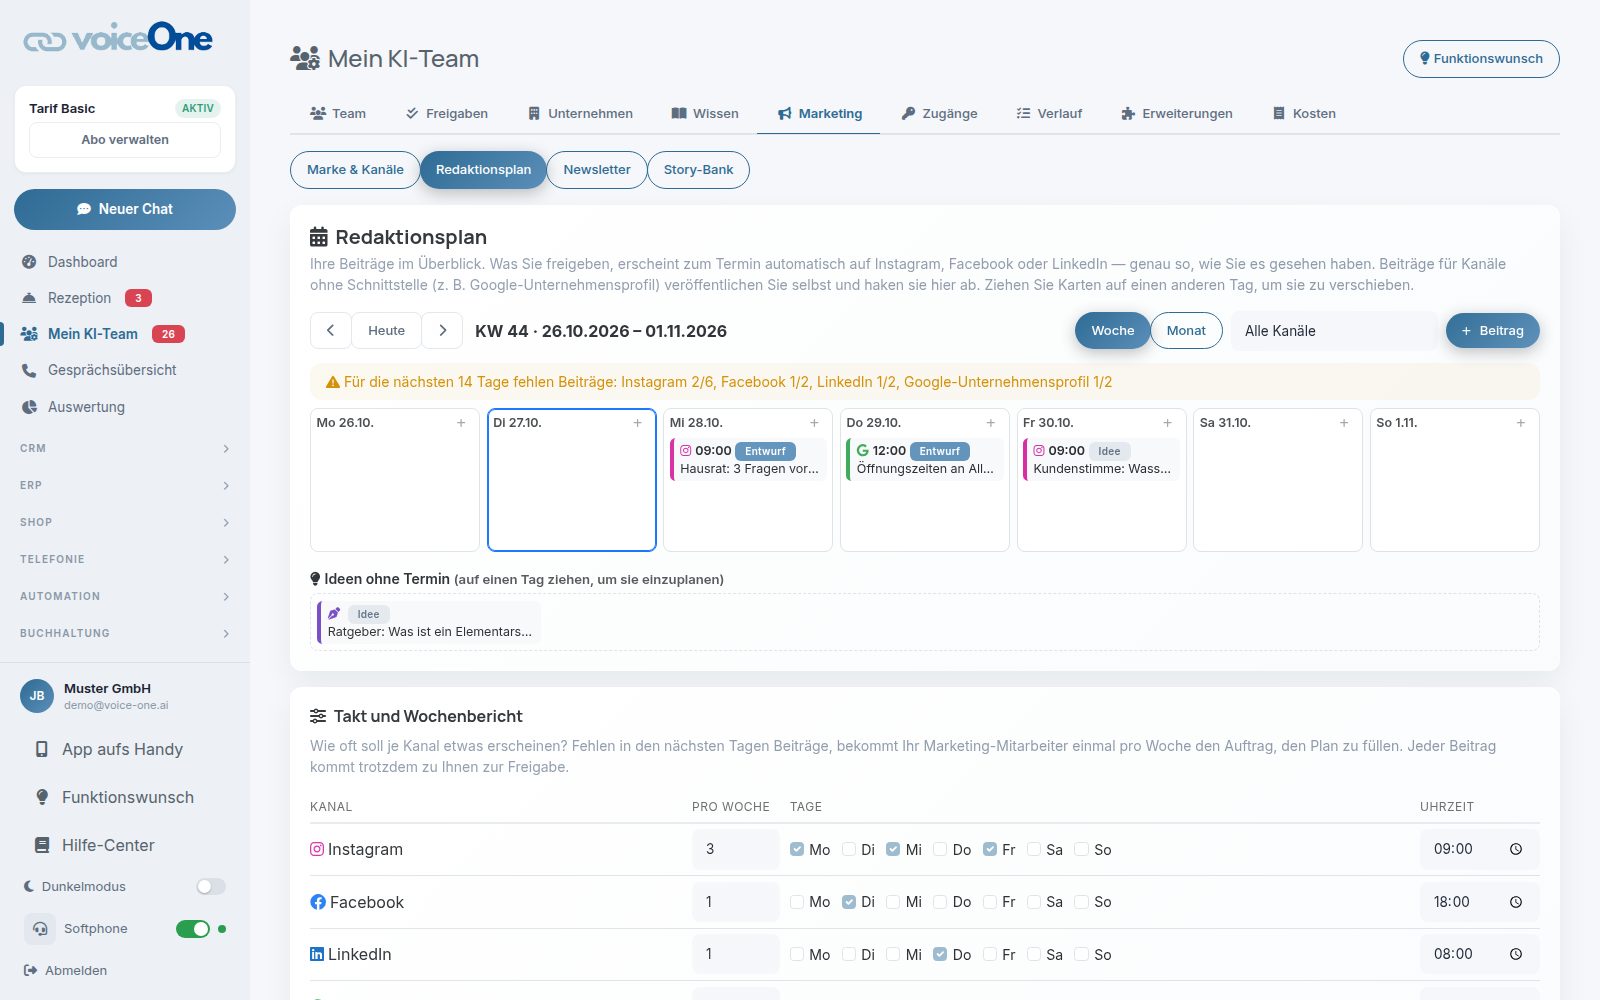Image resolution: width=1600 pixels, height=1000 pixels.
Task: Open the Alle Kanäle channel filter
Action: (1334, 331)
